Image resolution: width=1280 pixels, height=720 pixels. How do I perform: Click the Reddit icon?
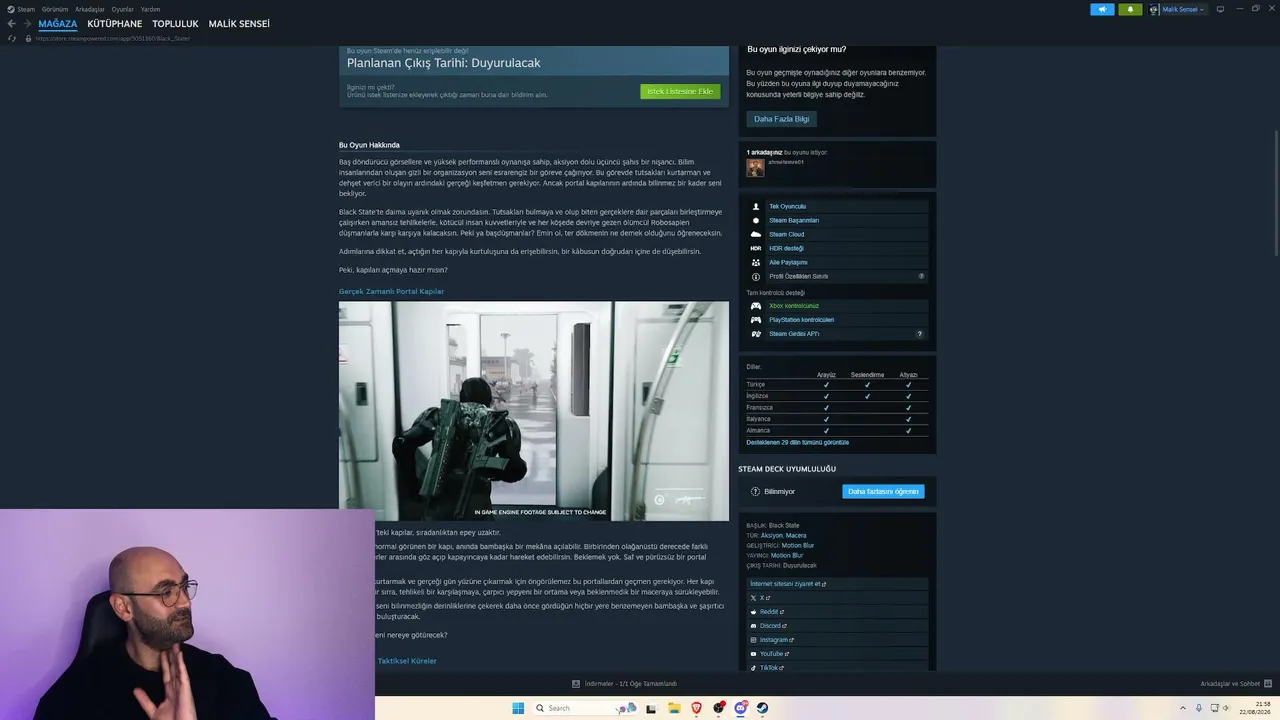click(753, 612)
